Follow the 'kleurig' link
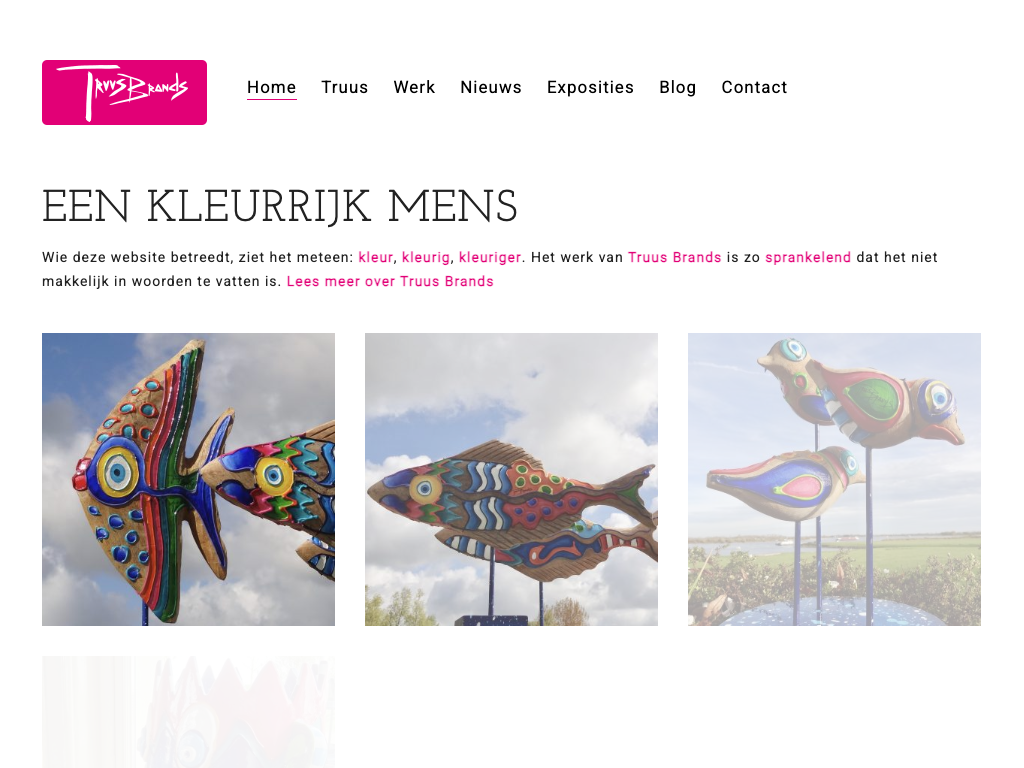Image resolution: width=1024 pixels, height=768 pixels. (426, 257)
